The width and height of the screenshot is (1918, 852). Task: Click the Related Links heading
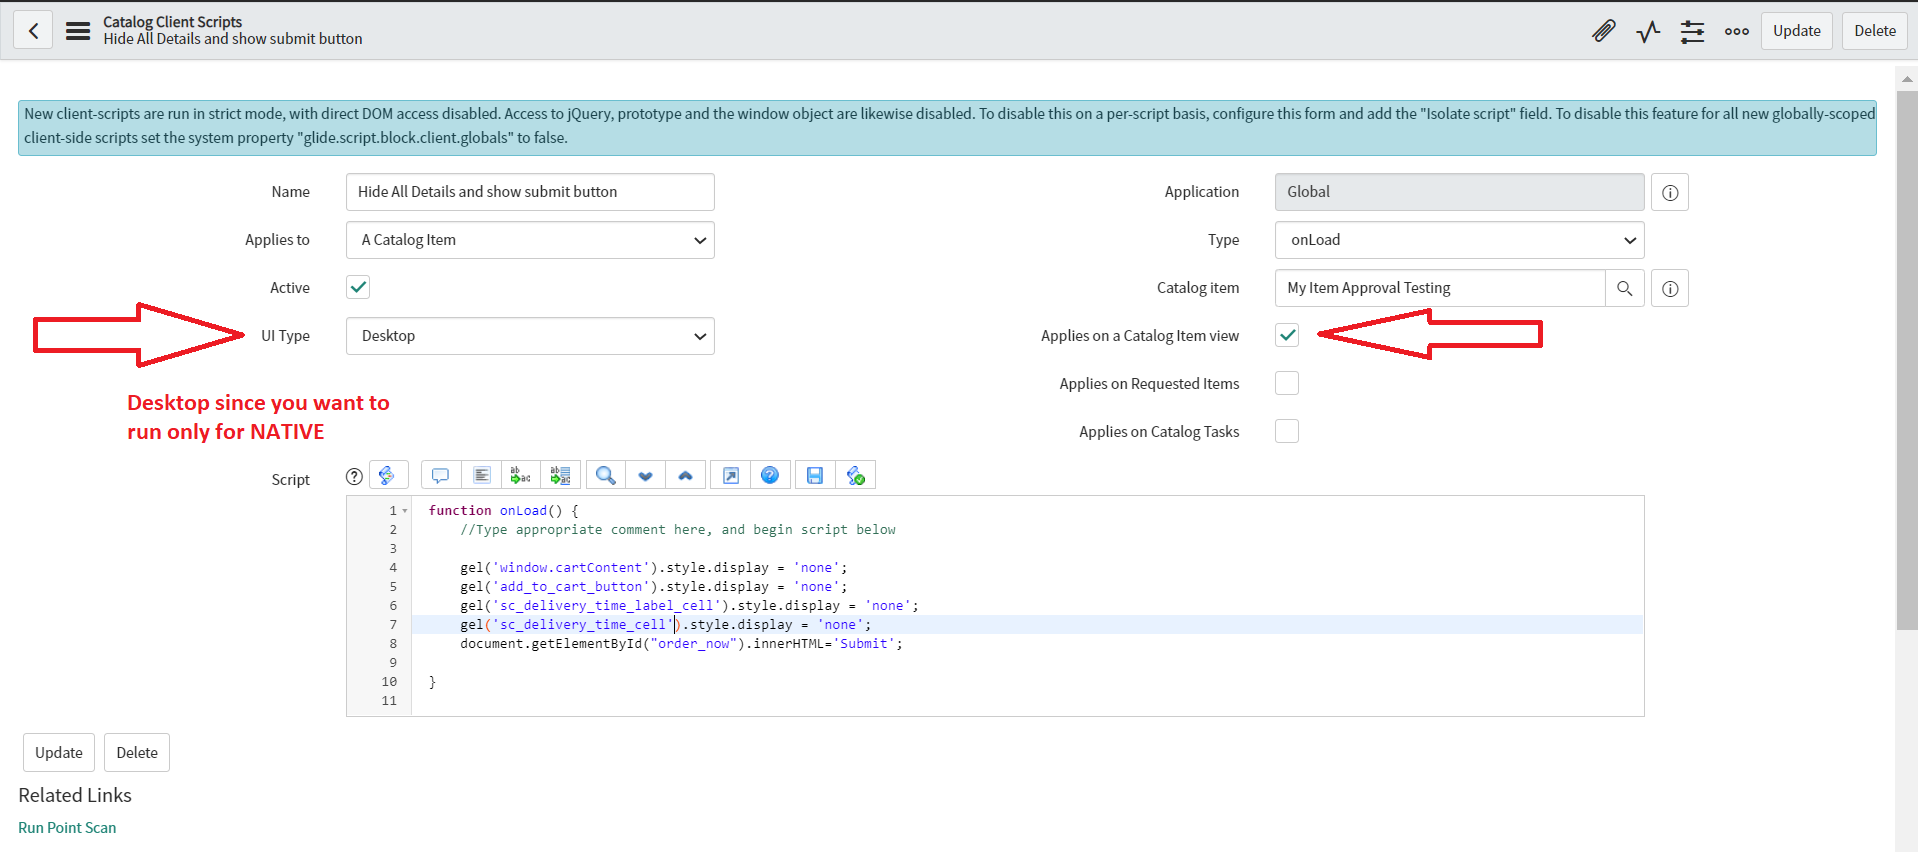75,795
